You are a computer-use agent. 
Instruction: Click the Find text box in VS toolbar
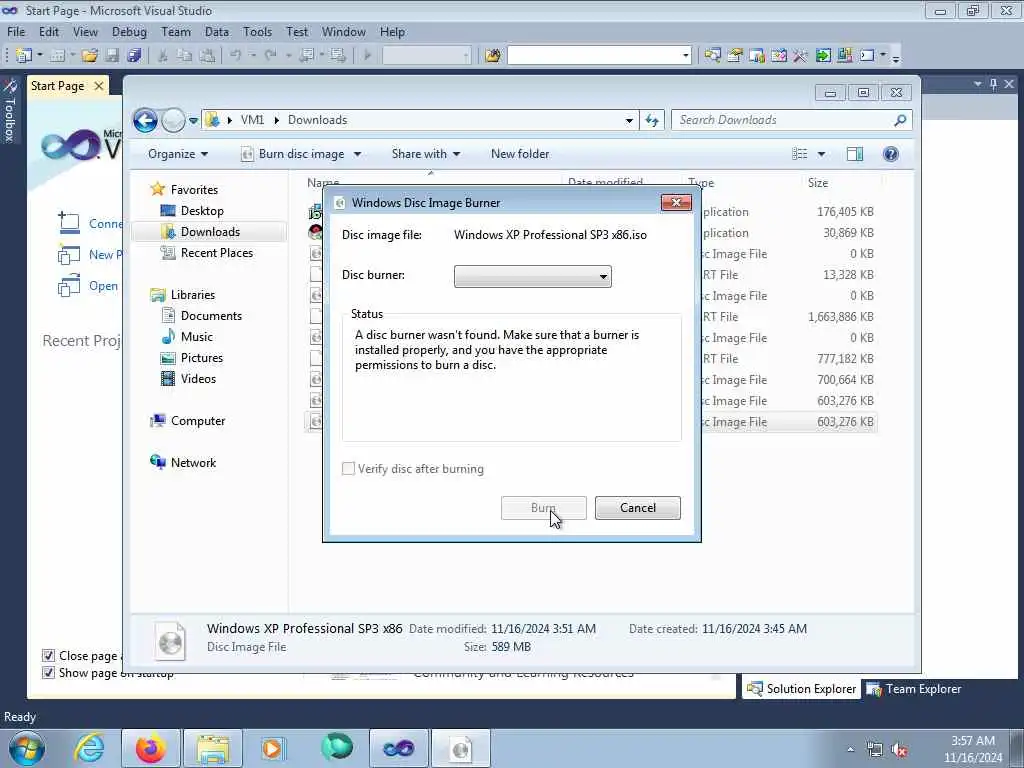(594, 56)
